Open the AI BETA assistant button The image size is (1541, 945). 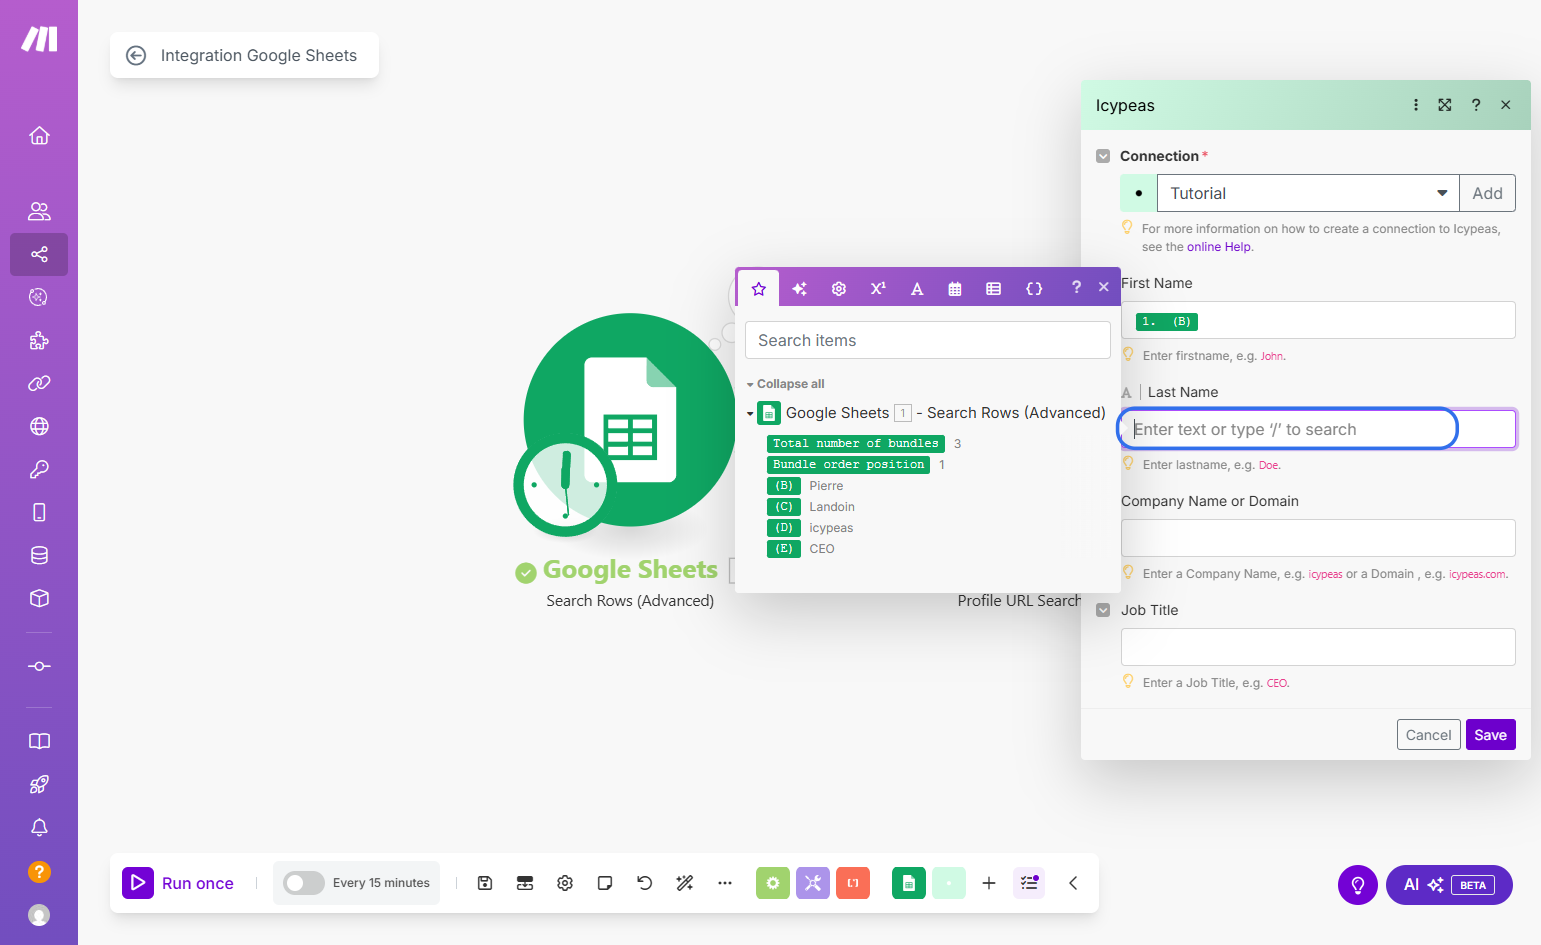(x=1449, y=885)
